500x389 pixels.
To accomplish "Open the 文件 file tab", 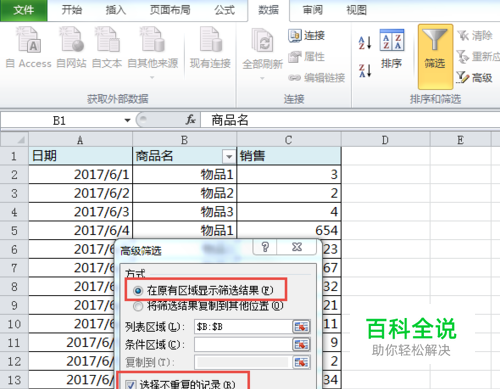I will coord(24,10).
